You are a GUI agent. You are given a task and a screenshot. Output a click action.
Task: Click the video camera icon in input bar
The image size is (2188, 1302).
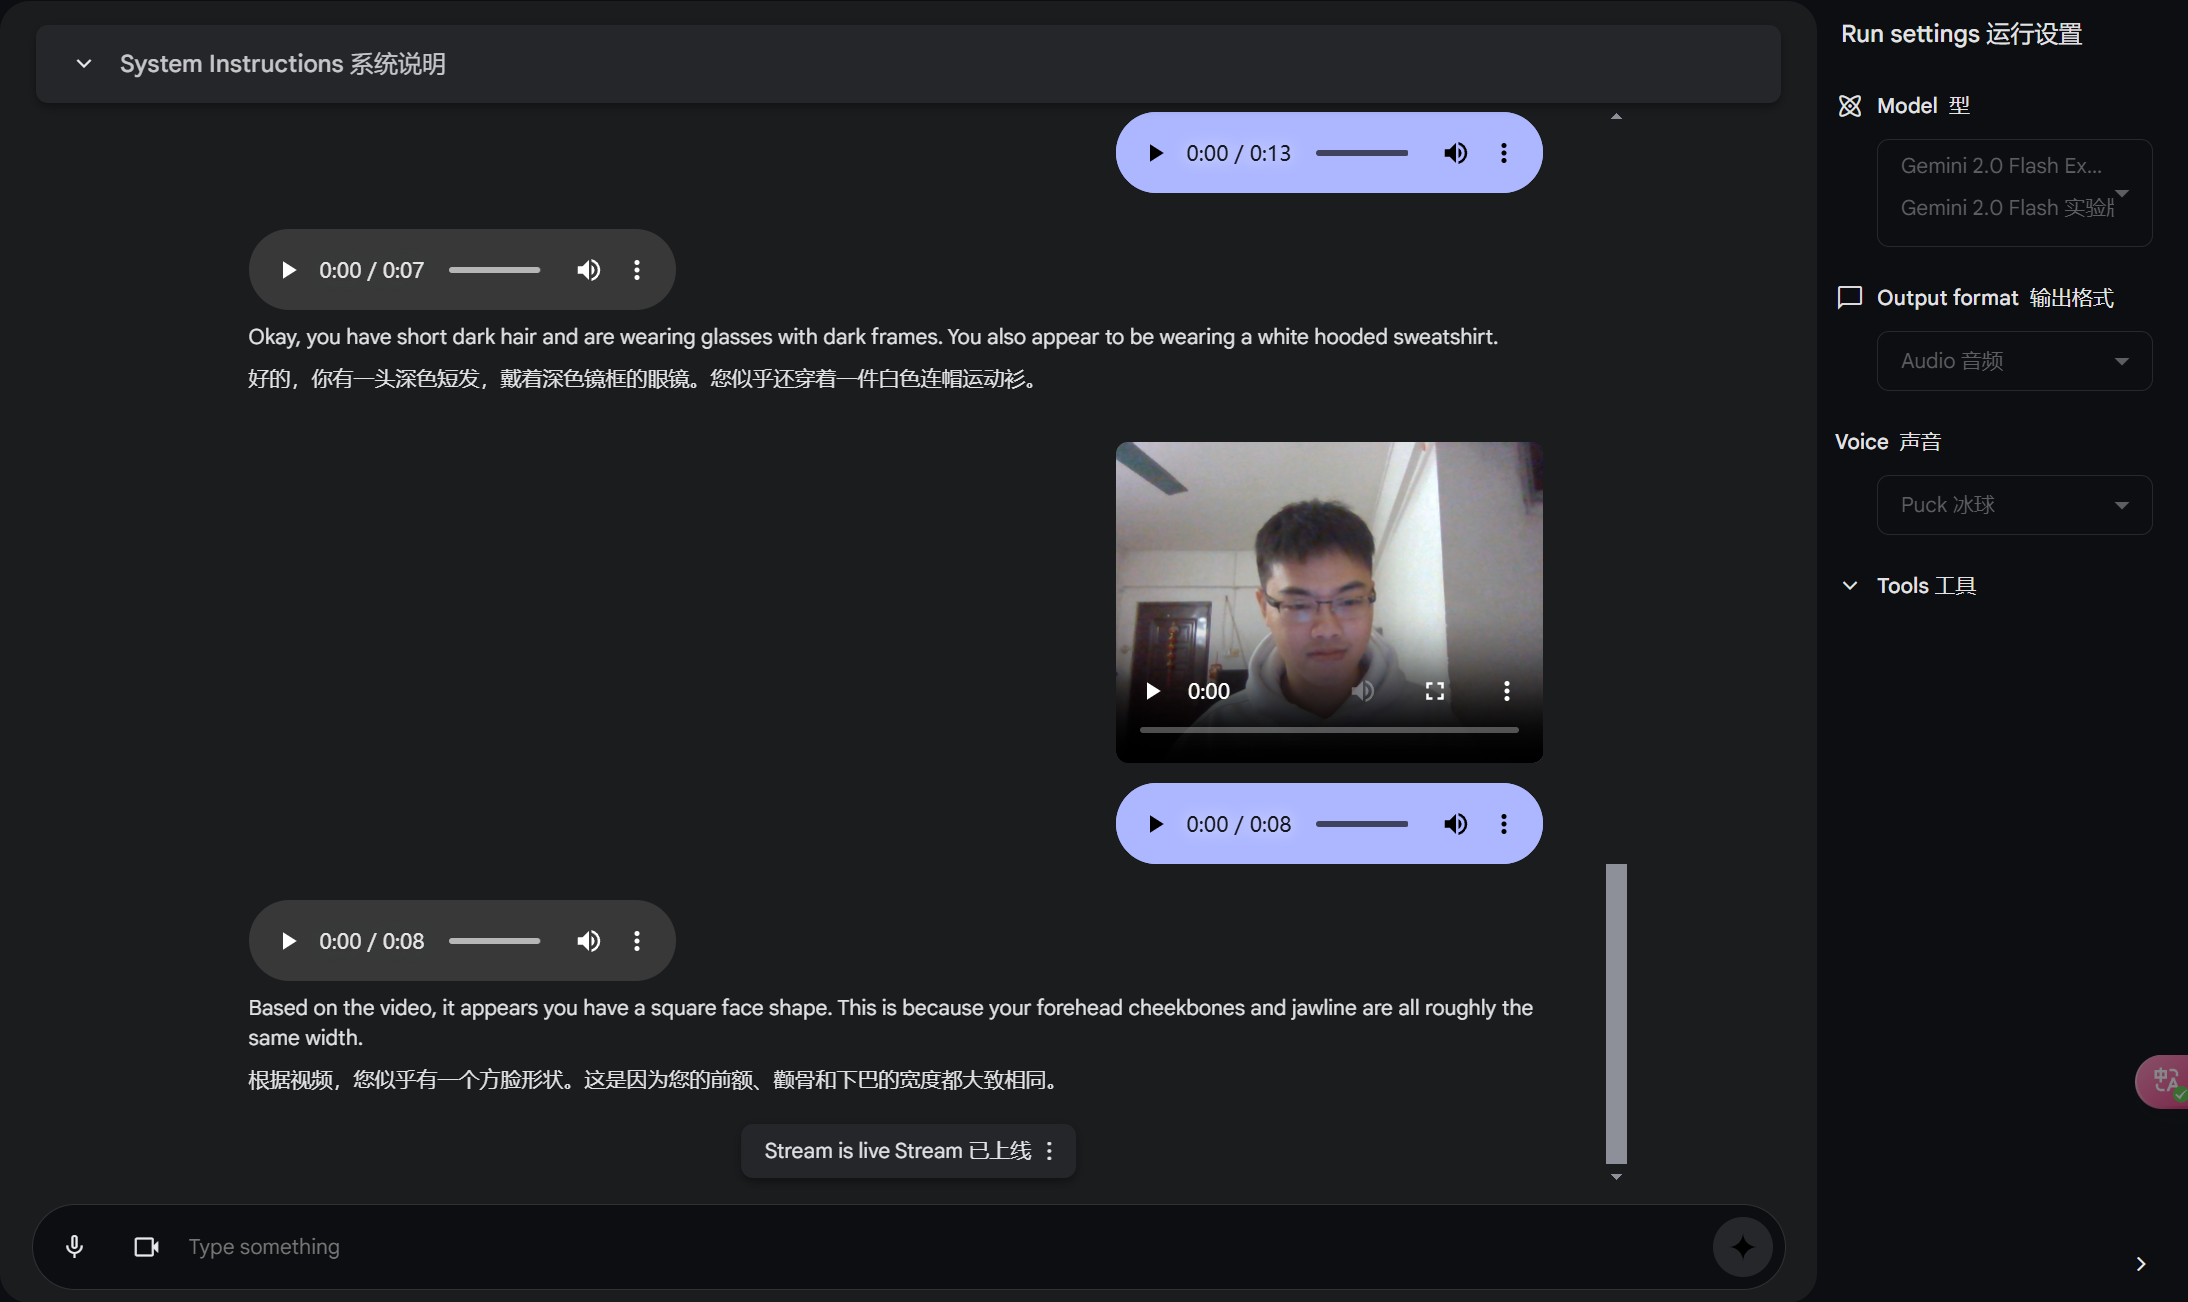pos(146,1246)
